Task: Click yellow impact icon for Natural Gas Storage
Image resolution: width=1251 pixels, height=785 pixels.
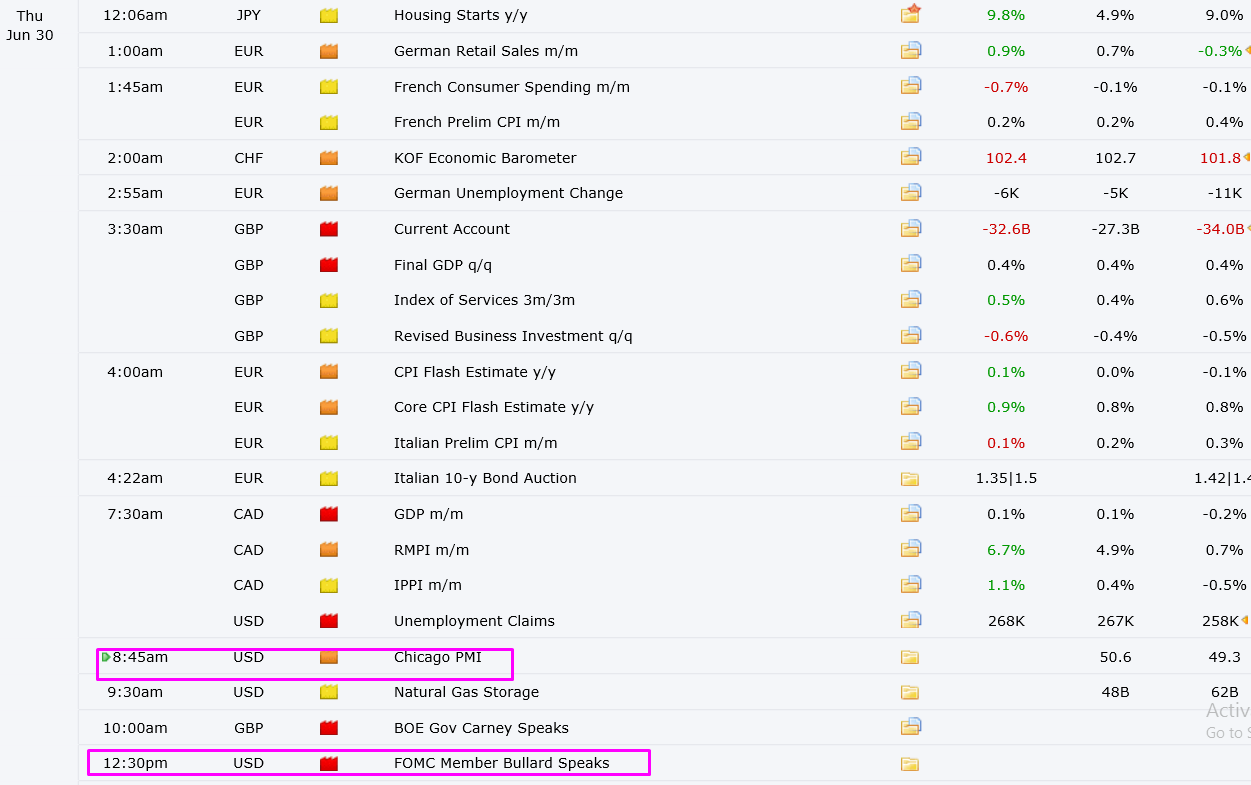Action: (x=329, y=692)
